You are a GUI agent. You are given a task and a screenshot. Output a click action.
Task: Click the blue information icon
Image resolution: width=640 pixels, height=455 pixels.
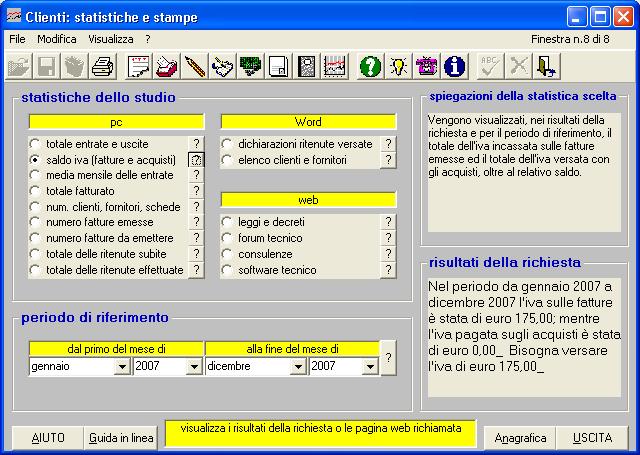(x=455, y=66)
